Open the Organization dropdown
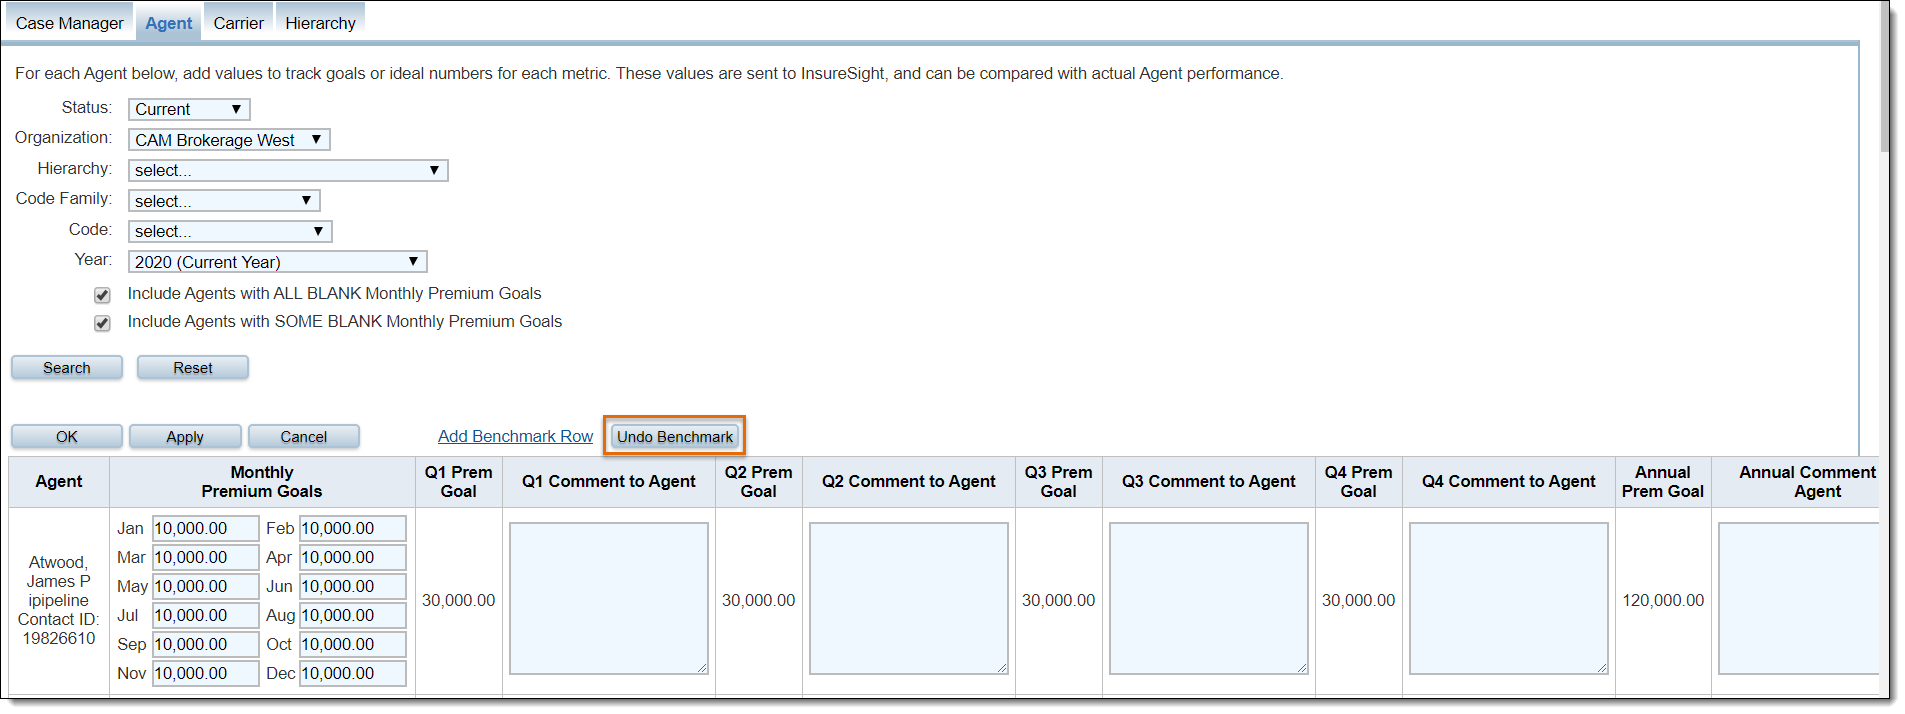 (x=229, y=140)
